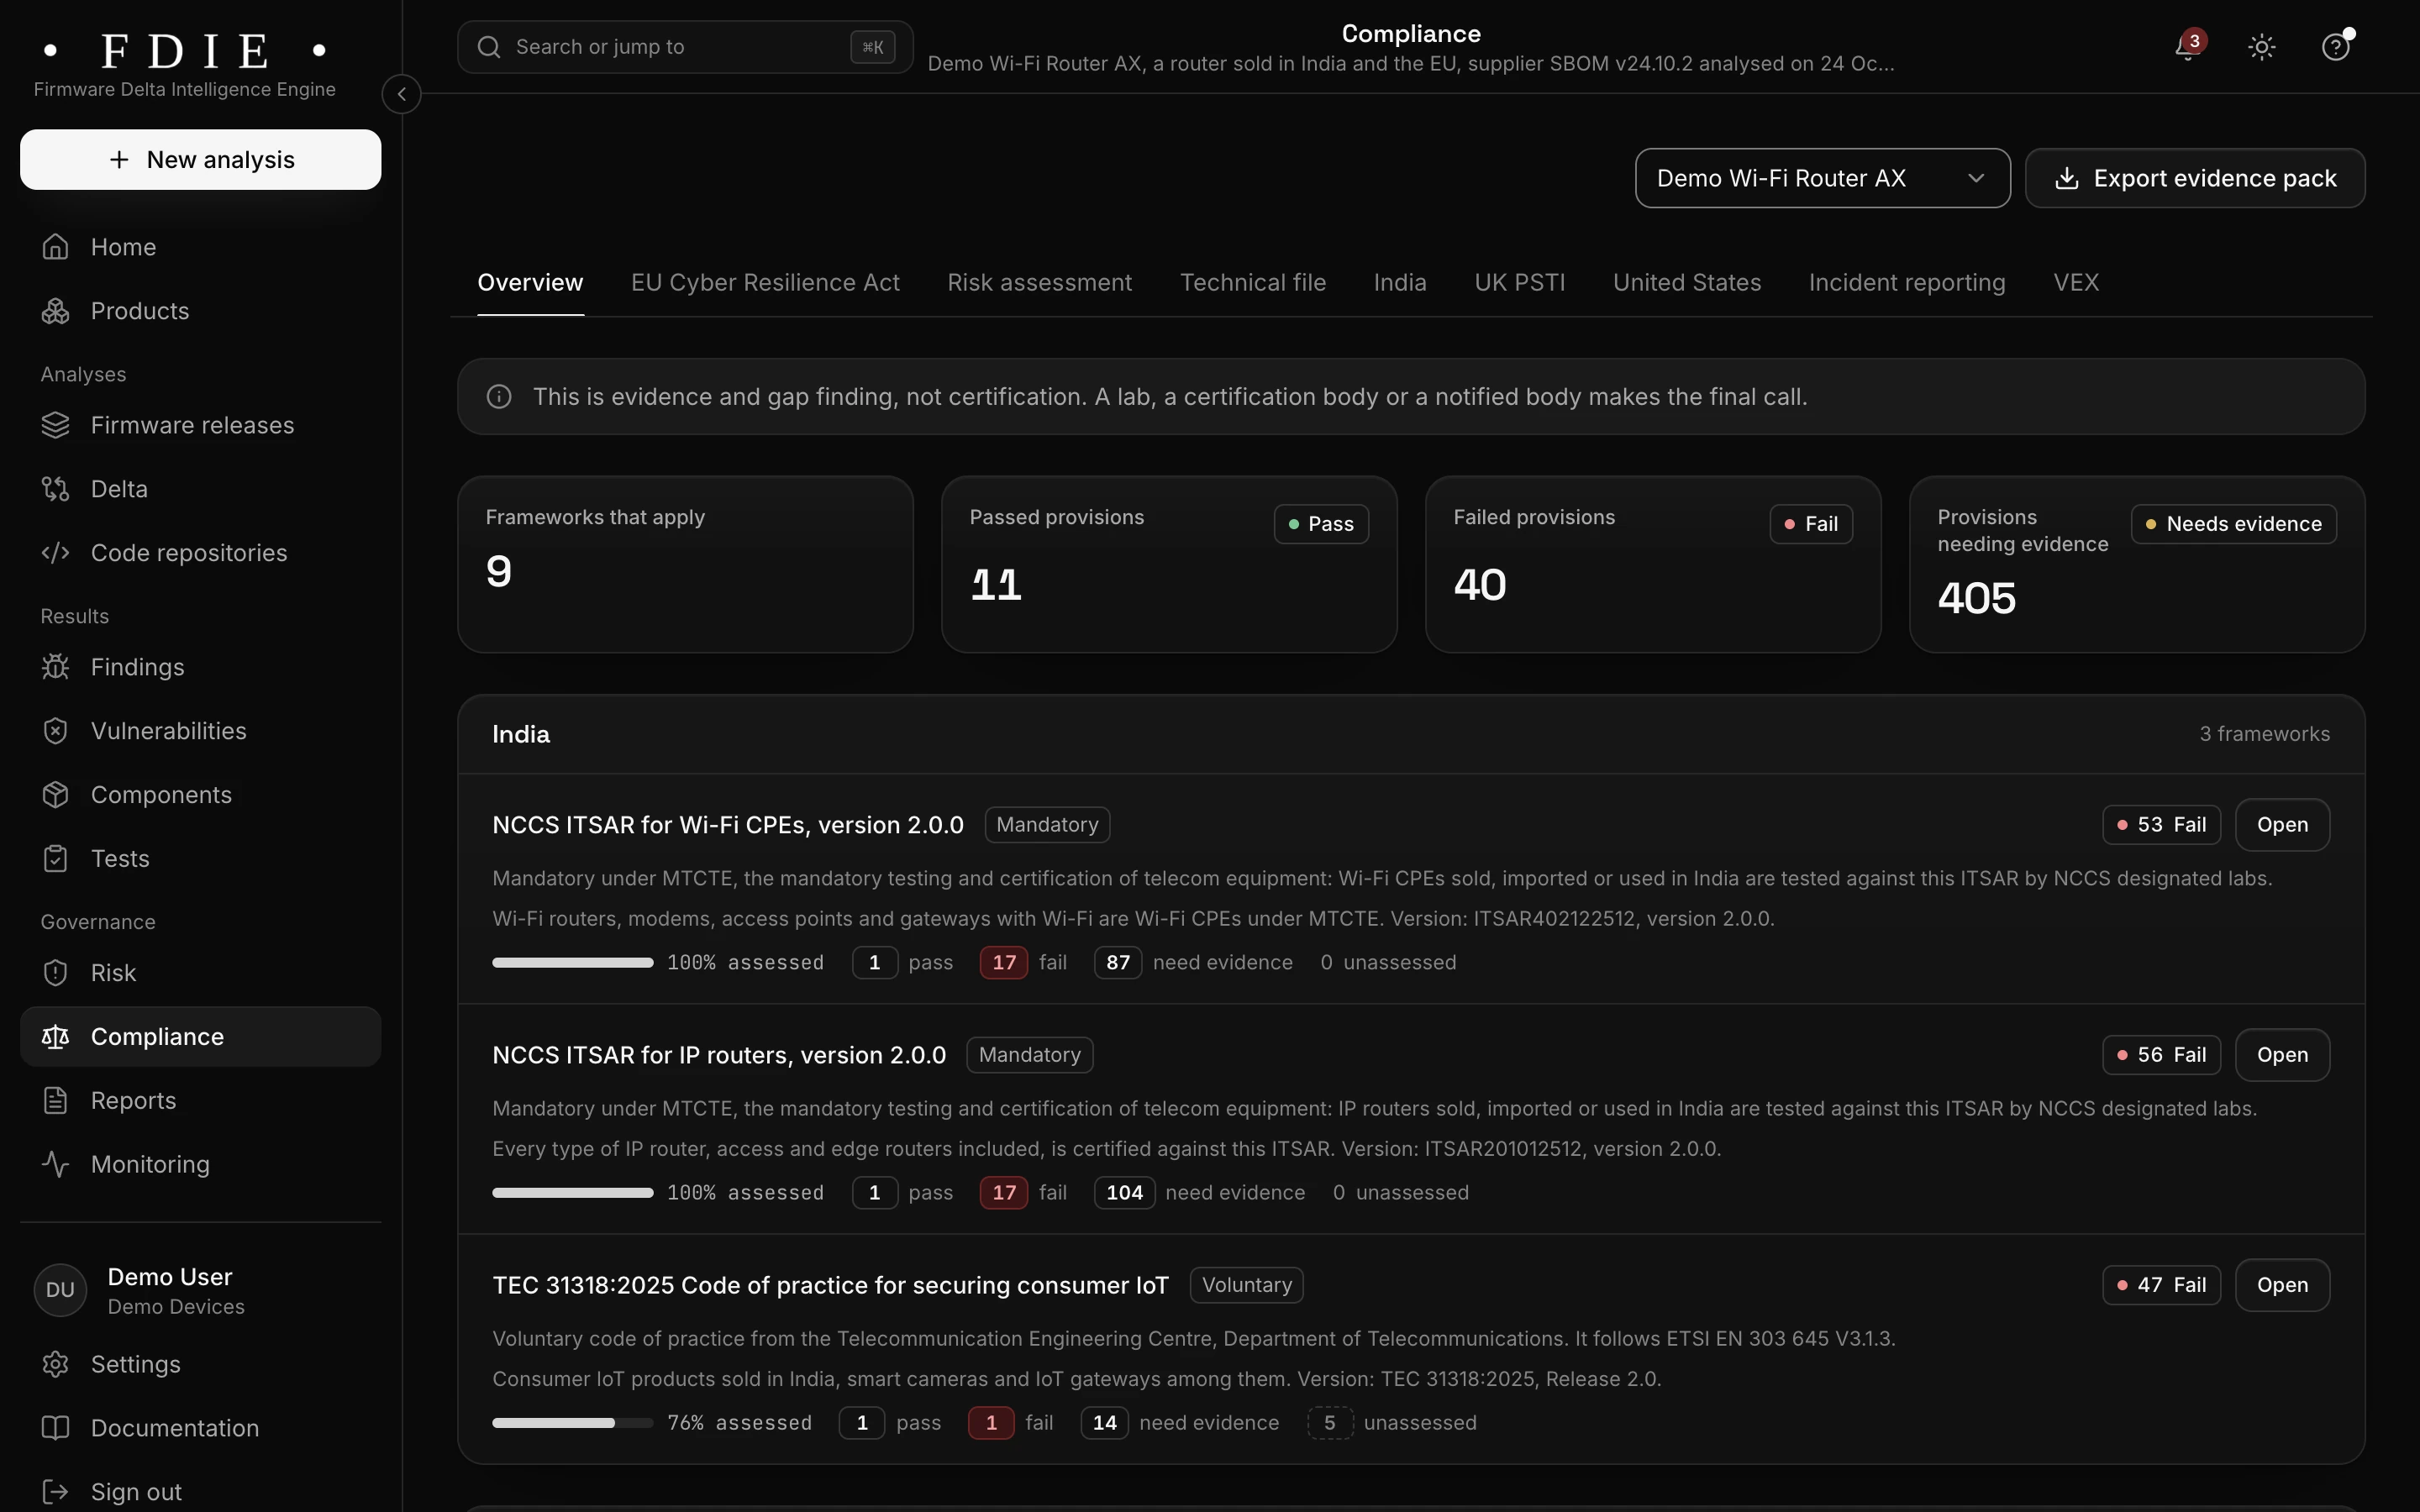The image size is (2420, 1512).
Task: Open the TEC 31318:2025 framework
Action: tap(2282, 1285)
